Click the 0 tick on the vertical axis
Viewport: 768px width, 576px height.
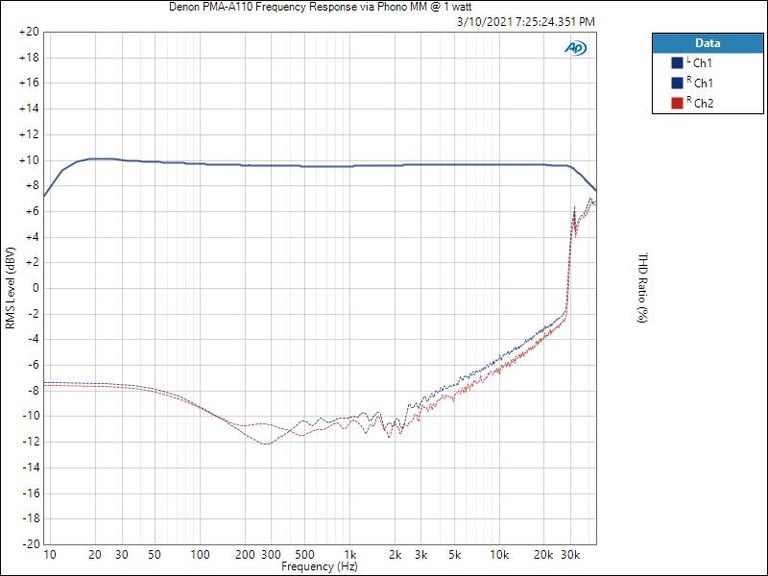(x=33, y=288)
